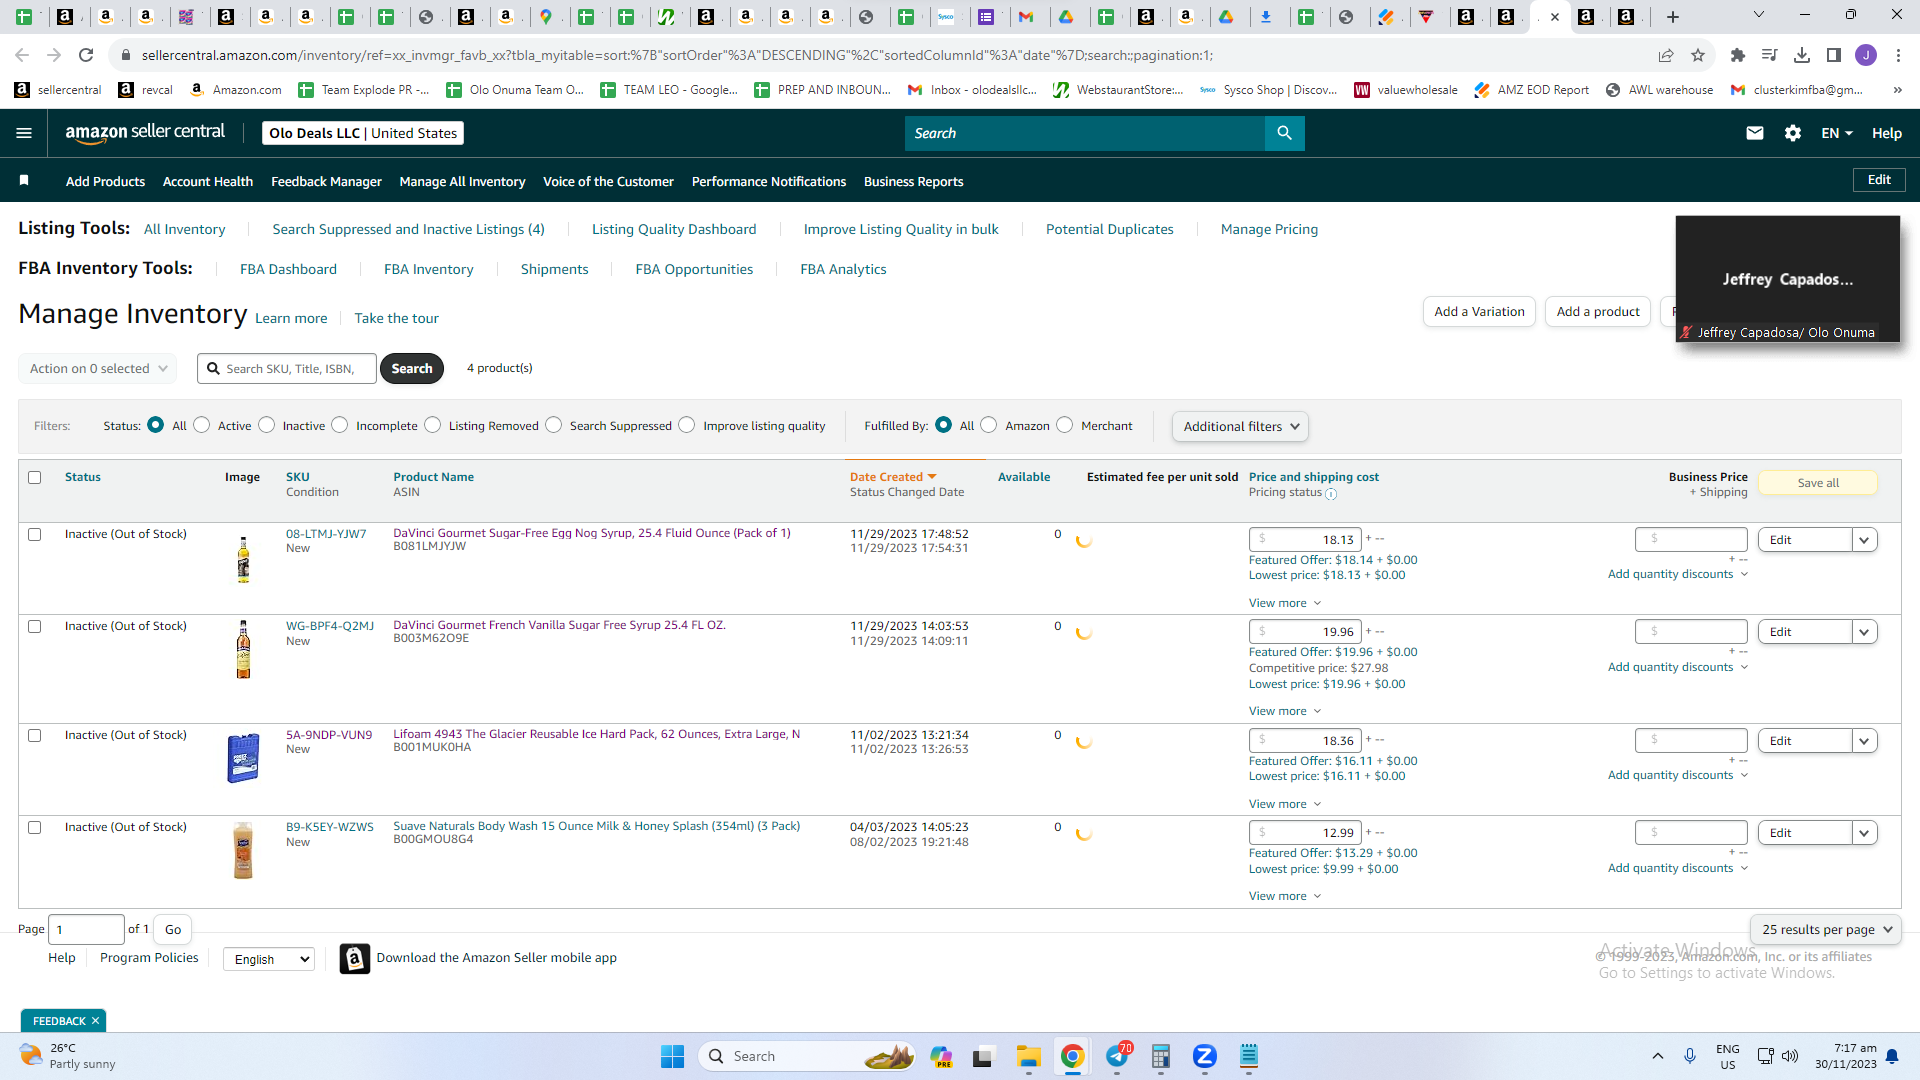1920x1080 pixels.
Task: Open the English language select in footer
Action: click(269, 959)
